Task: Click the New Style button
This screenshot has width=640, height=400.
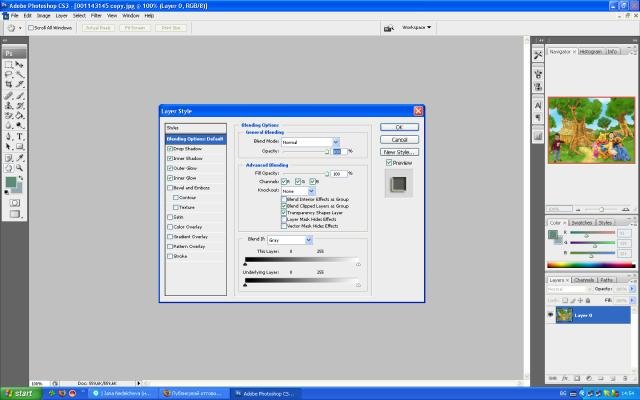Action: [x=399, y=150]
